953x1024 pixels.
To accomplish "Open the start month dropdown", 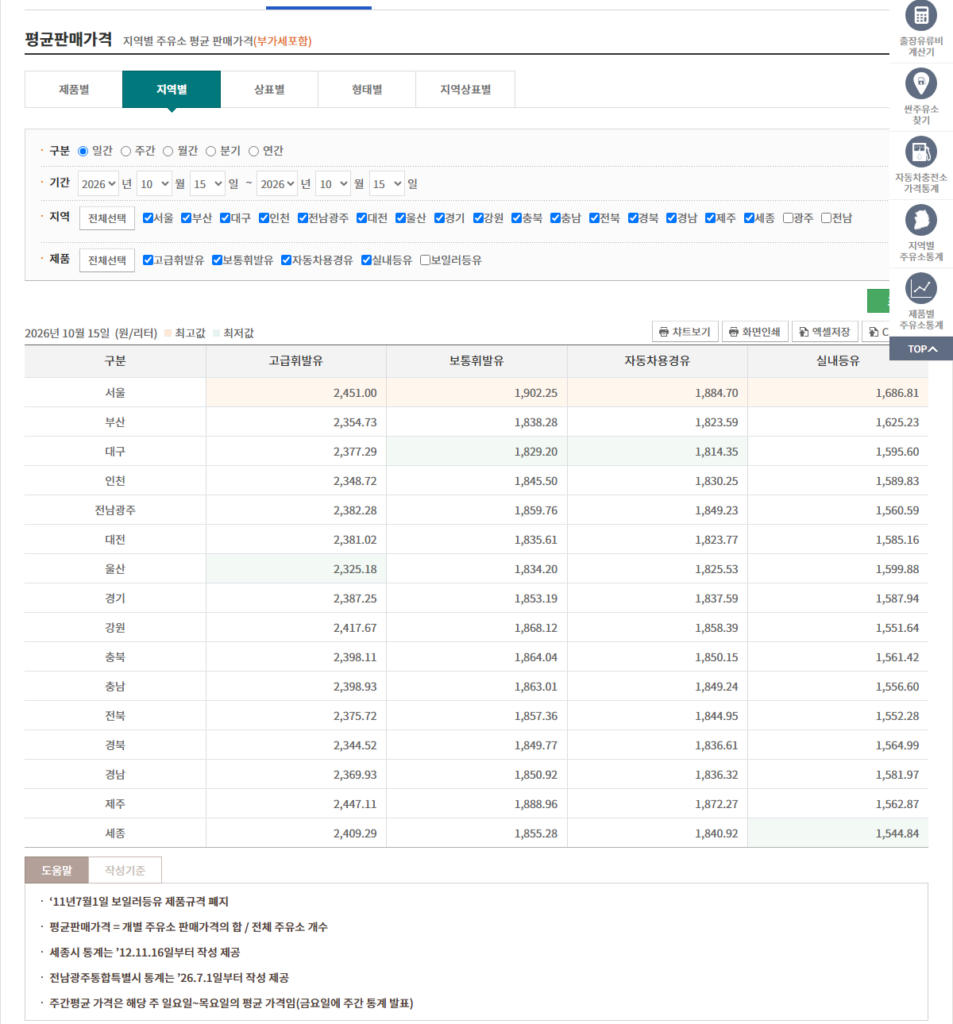I will pyautogui.click(x=154, y=184).
